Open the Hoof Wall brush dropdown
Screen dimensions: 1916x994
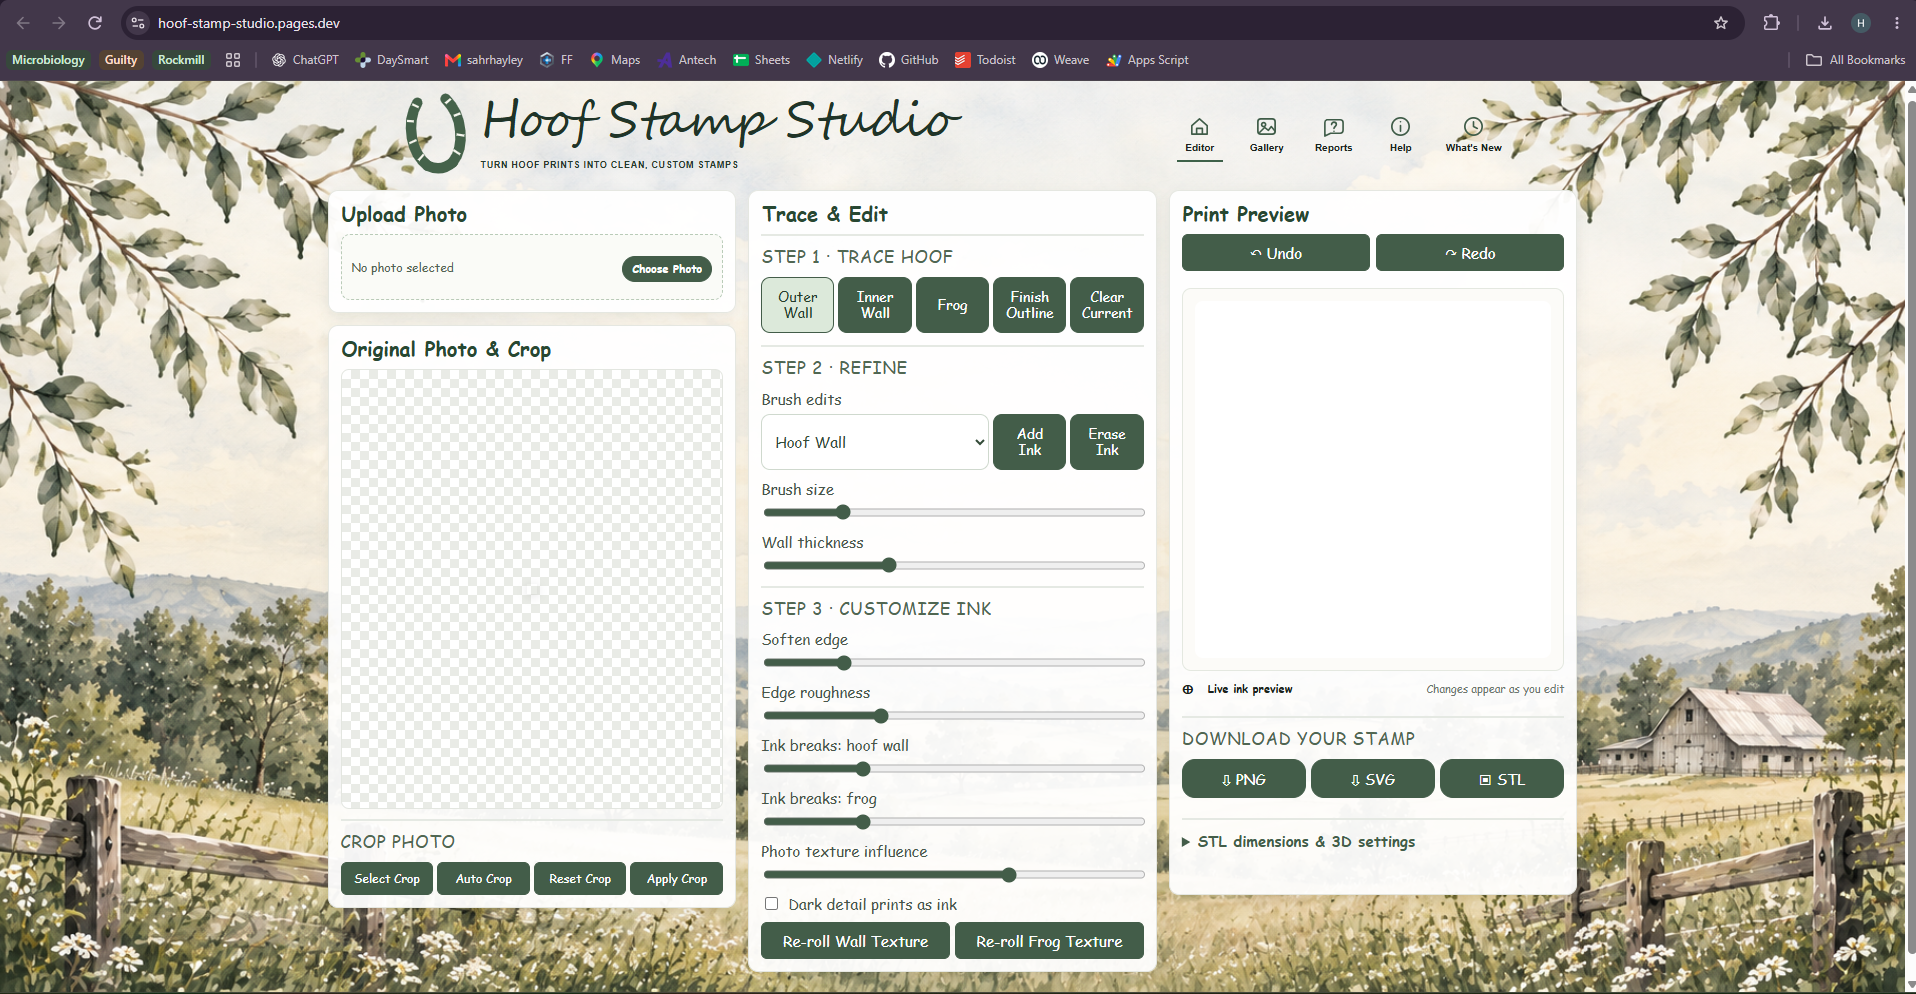[x=875, y=442]
